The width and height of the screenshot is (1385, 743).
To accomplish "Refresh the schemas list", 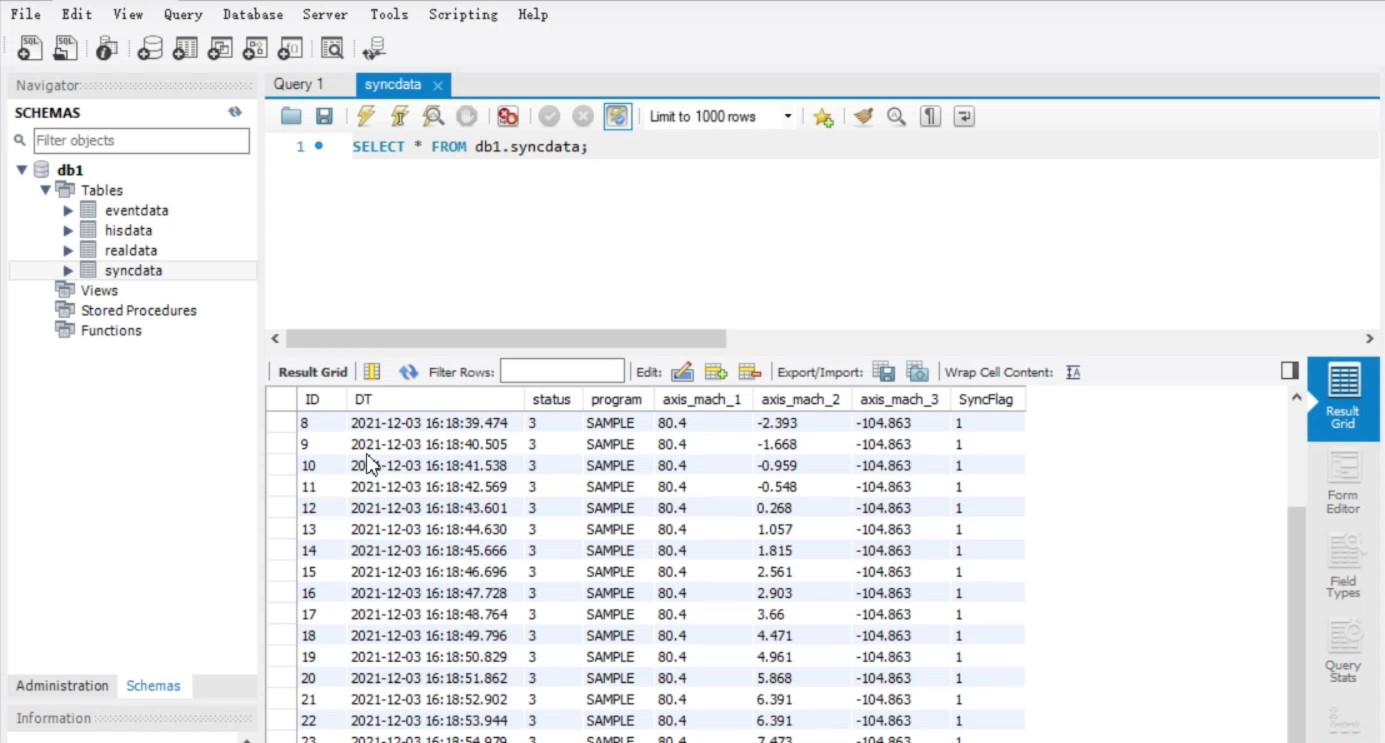I will [235, 112].
